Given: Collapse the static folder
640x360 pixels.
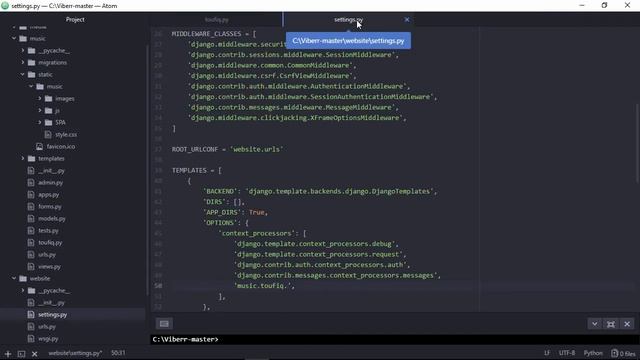Looking at the screenshot, I should click(23, 74).
